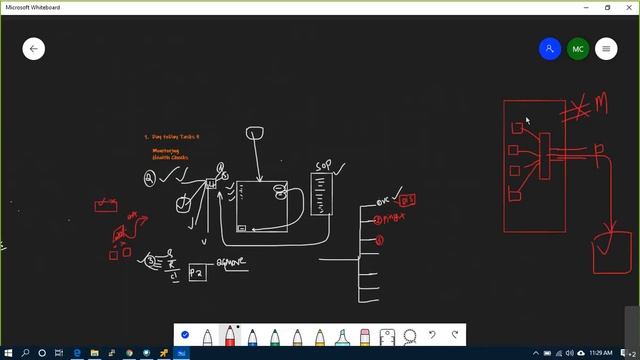Show hidden system tray icons
The image size is (640, 360).
(536, 353)
